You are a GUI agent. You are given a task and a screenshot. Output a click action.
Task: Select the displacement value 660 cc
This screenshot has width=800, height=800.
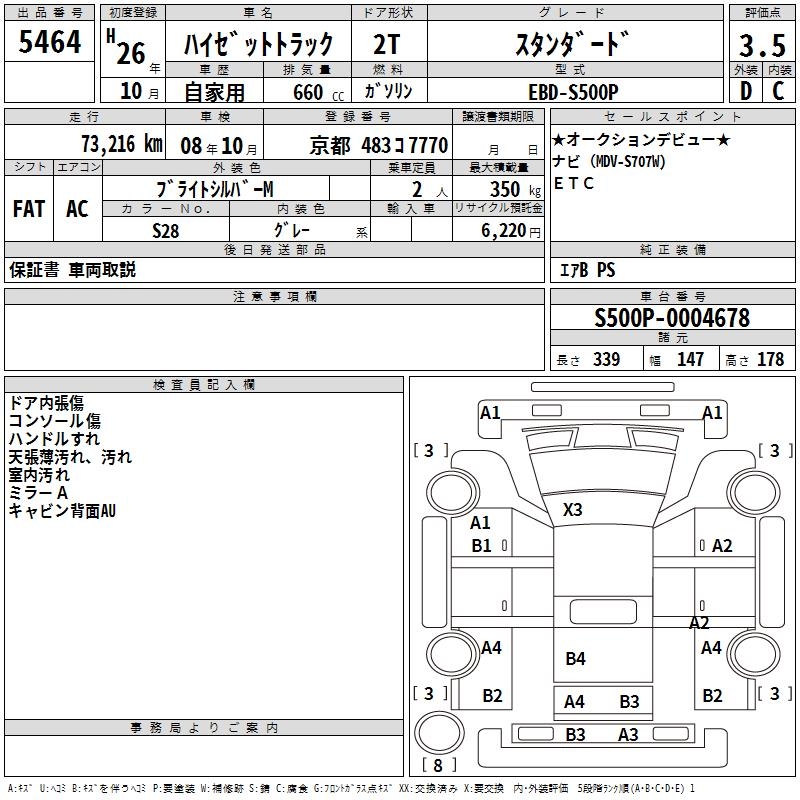tap(318, 92)
